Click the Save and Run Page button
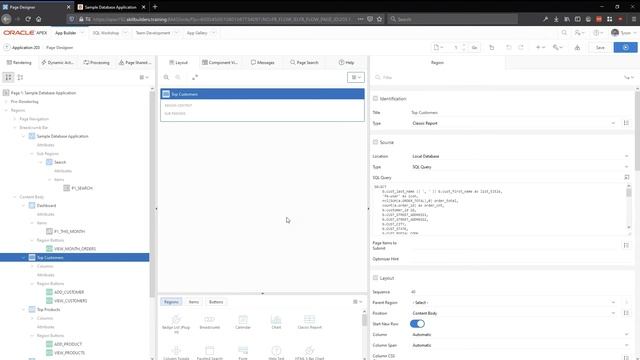The image size is (640, 360). pyautogui.click(x=625, y=47)
